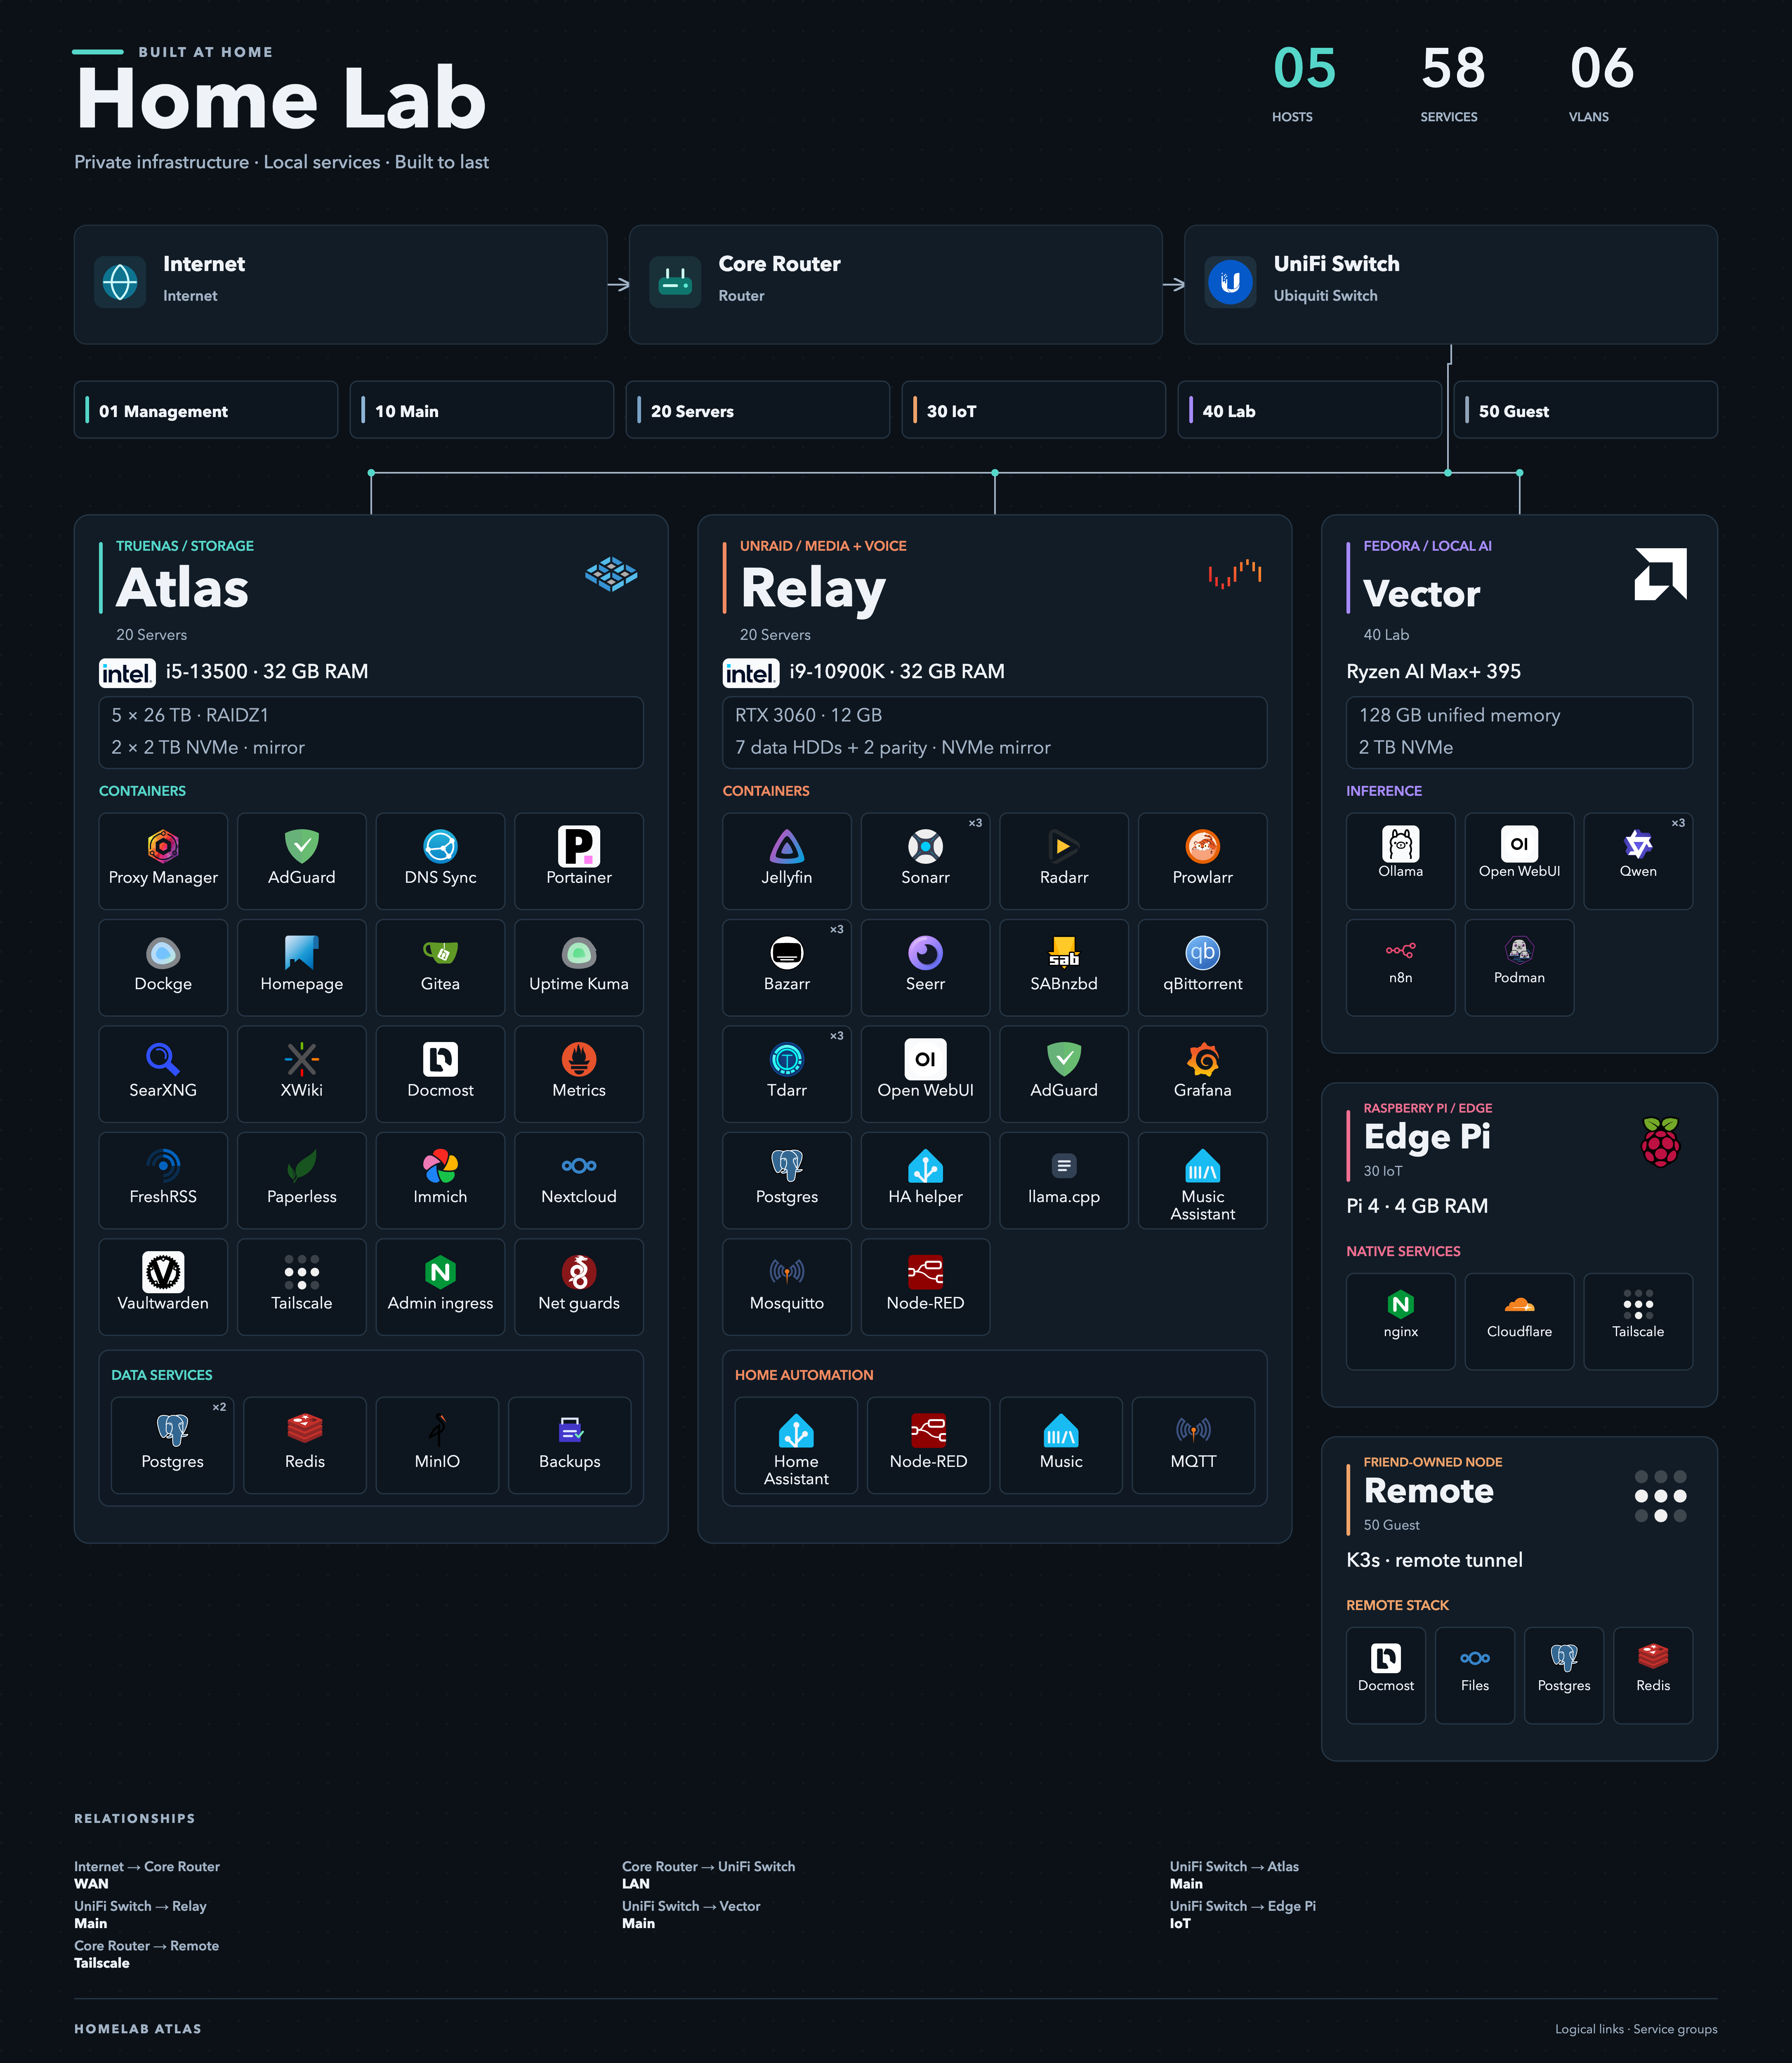Click the Backups data service icon

[x=570, y=1430]
